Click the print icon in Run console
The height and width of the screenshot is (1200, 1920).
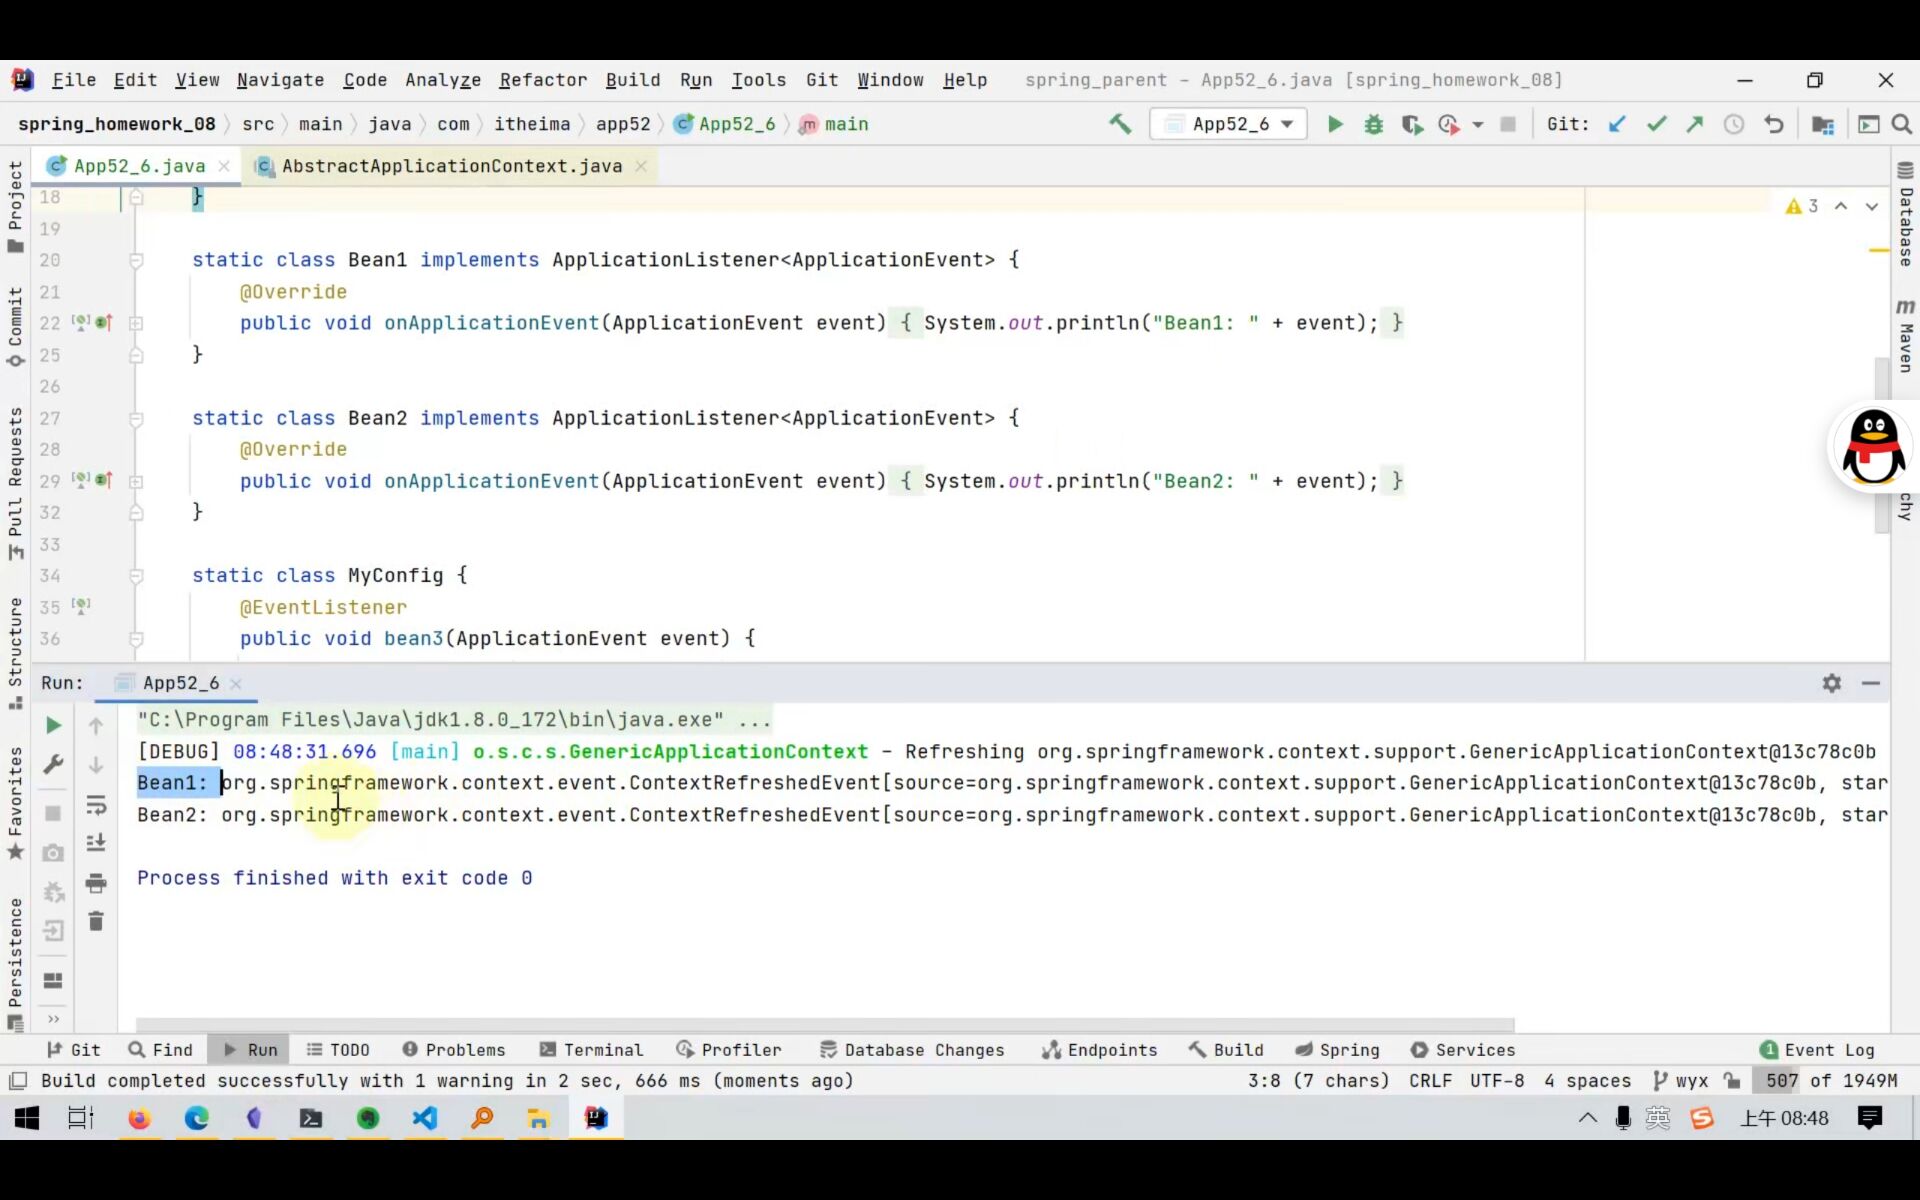(x=96, y=882)
